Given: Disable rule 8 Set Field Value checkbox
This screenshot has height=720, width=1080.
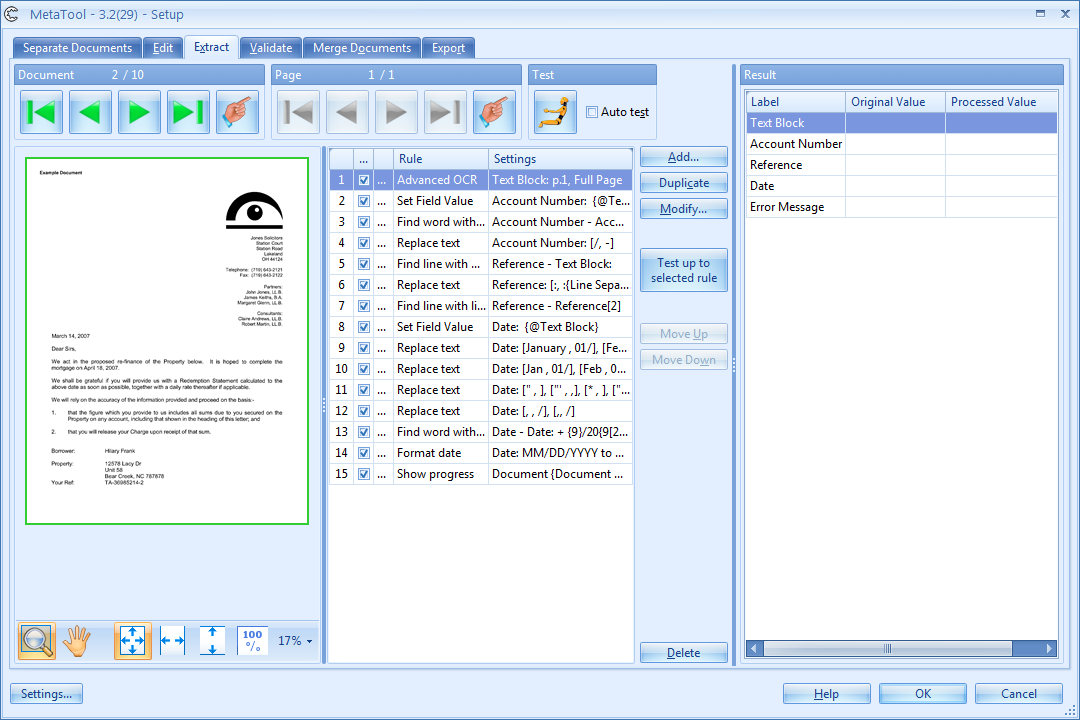Looking at the screenshot, I should click(364, 327).
